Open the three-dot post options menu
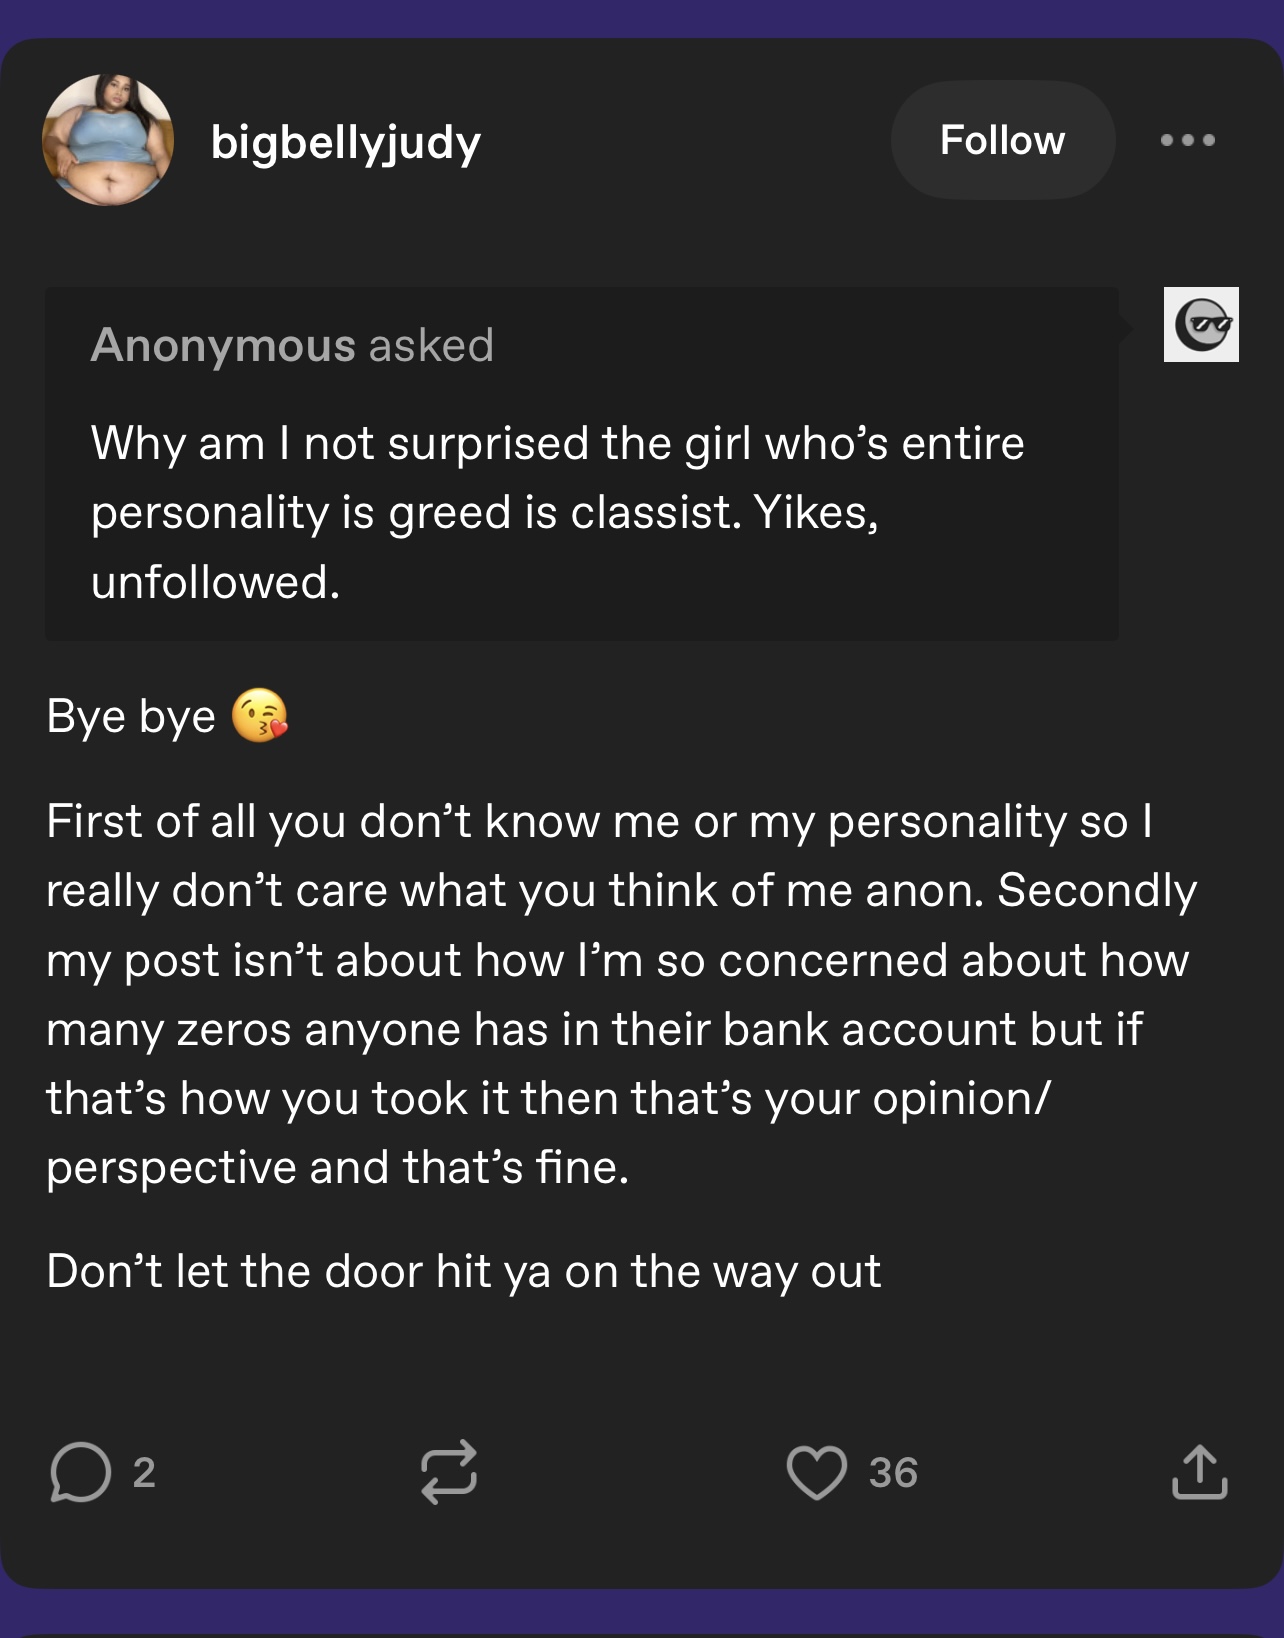Viewport: 1284px width, 1638px height. [x=1188, y=140]
